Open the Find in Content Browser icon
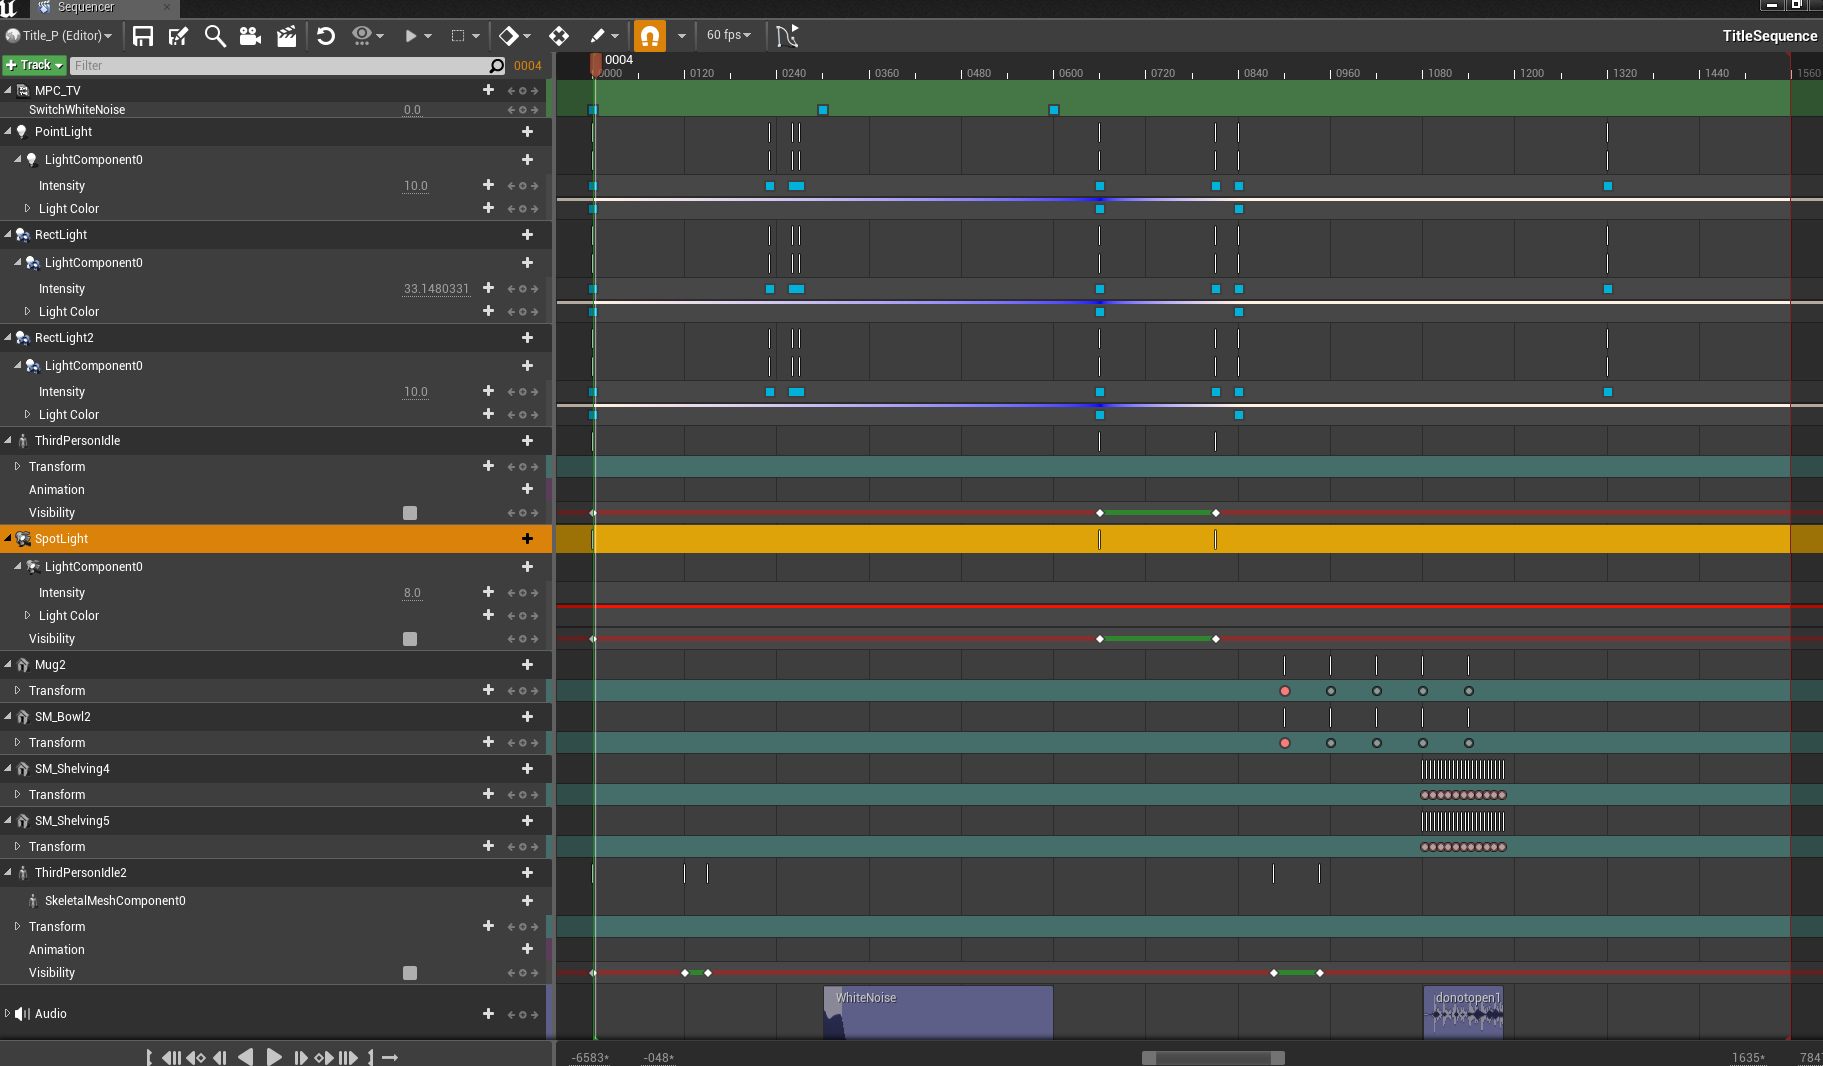Screen dimensions: 1823x1066 [215, 36]
